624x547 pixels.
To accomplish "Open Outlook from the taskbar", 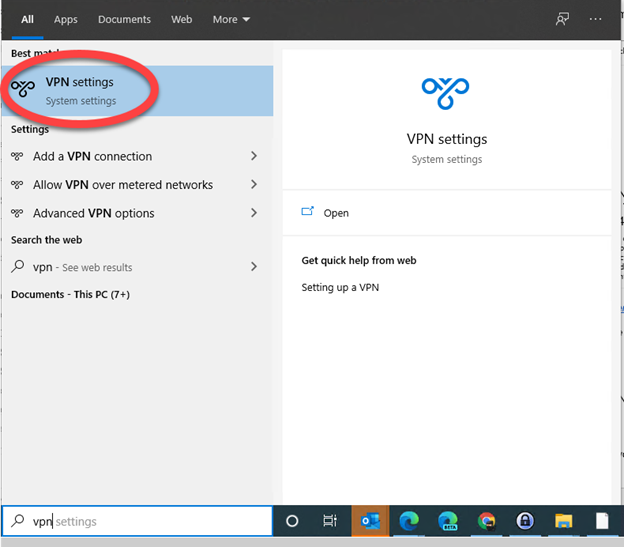I will pos(370,521).
